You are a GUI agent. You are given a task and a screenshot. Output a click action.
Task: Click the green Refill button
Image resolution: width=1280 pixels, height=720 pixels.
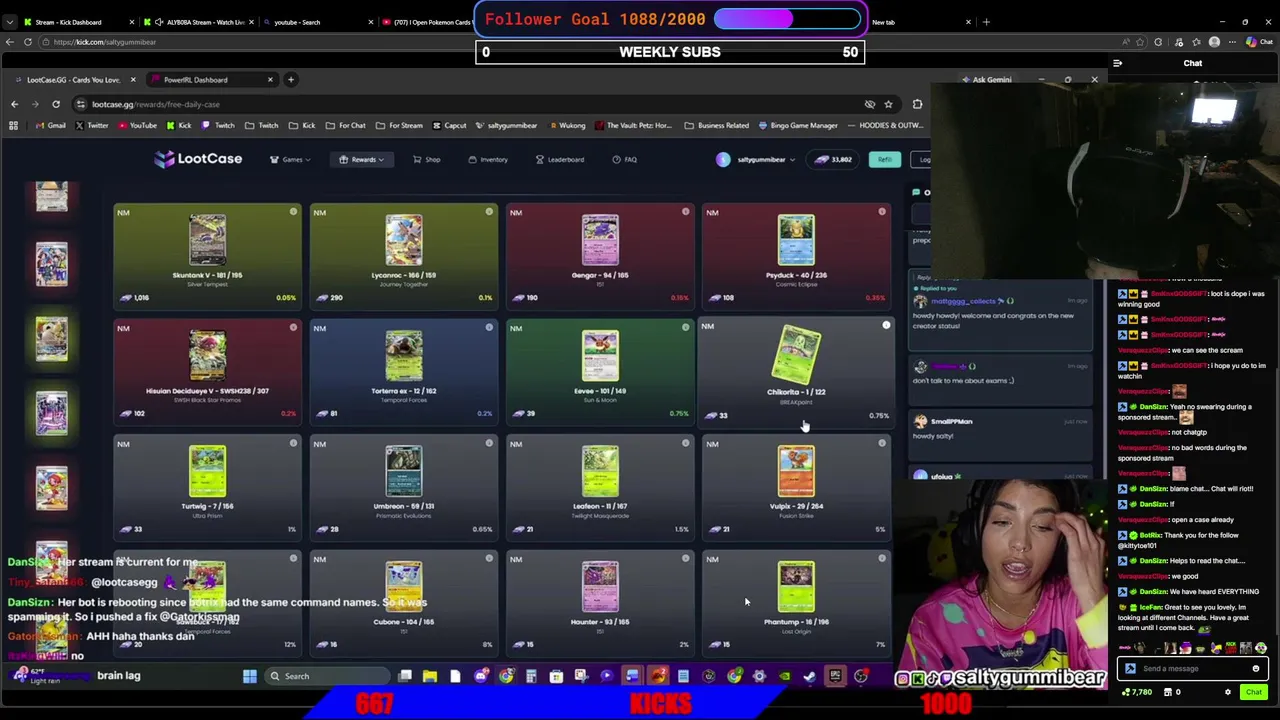884,159
